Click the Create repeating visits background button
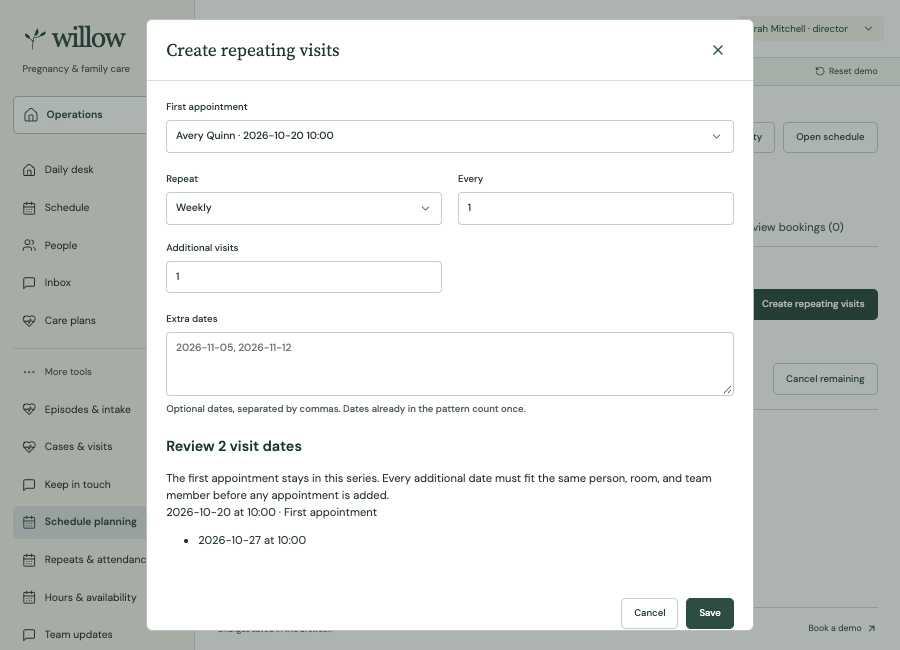Viewport: 900px width, 650px height. pos(815,304)
